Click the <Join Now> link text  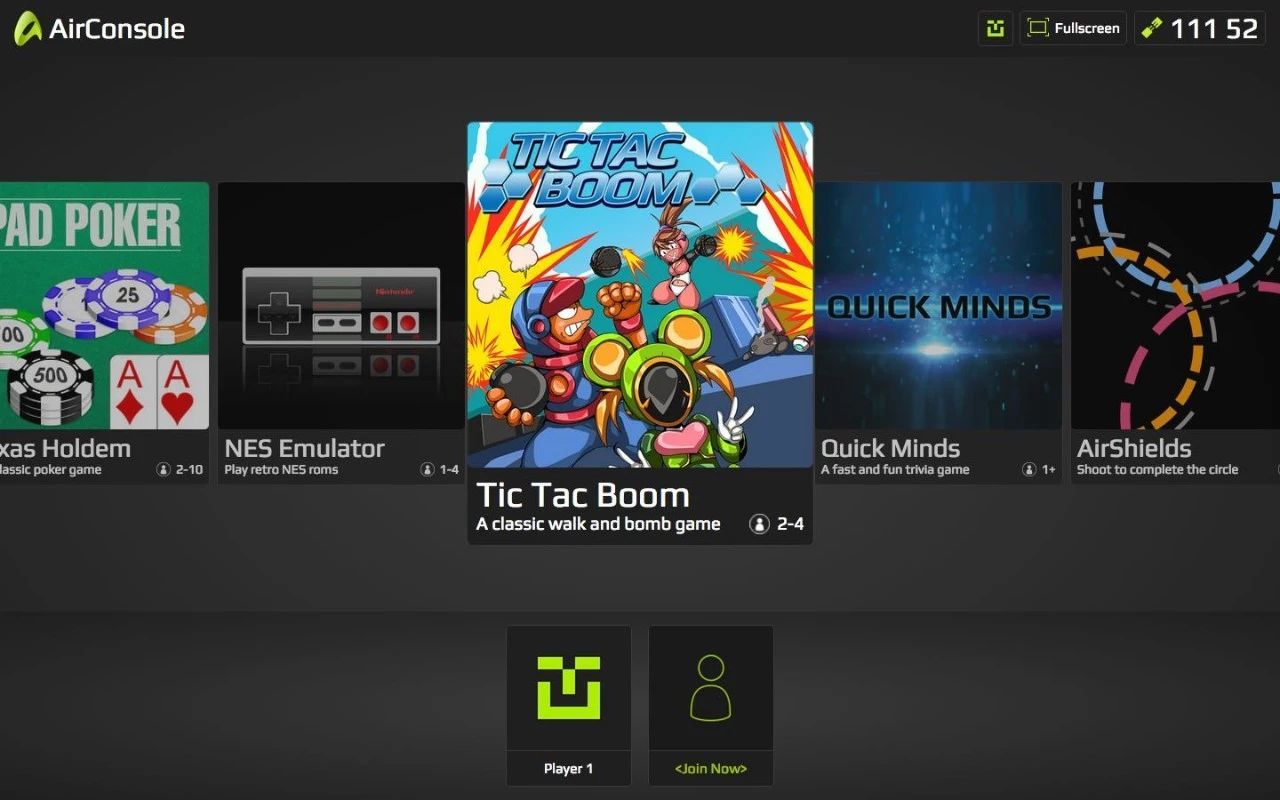pyautogui.click(x=711, y=769)
